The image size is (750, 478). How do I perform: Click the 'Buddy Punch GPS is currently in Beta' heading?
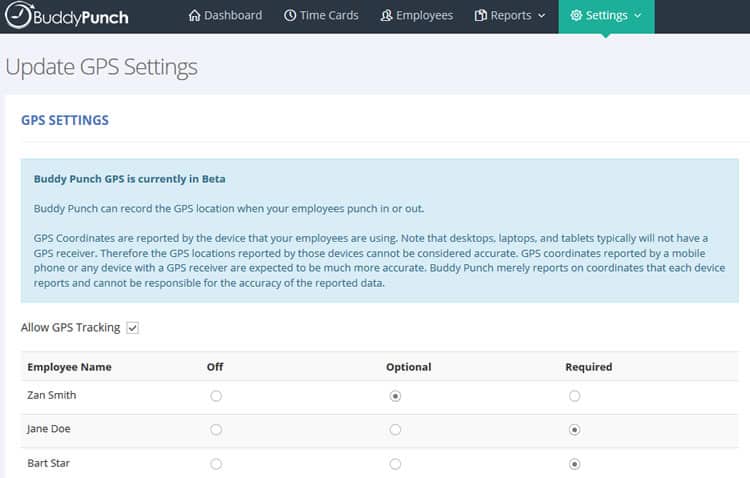coord(130,179)
